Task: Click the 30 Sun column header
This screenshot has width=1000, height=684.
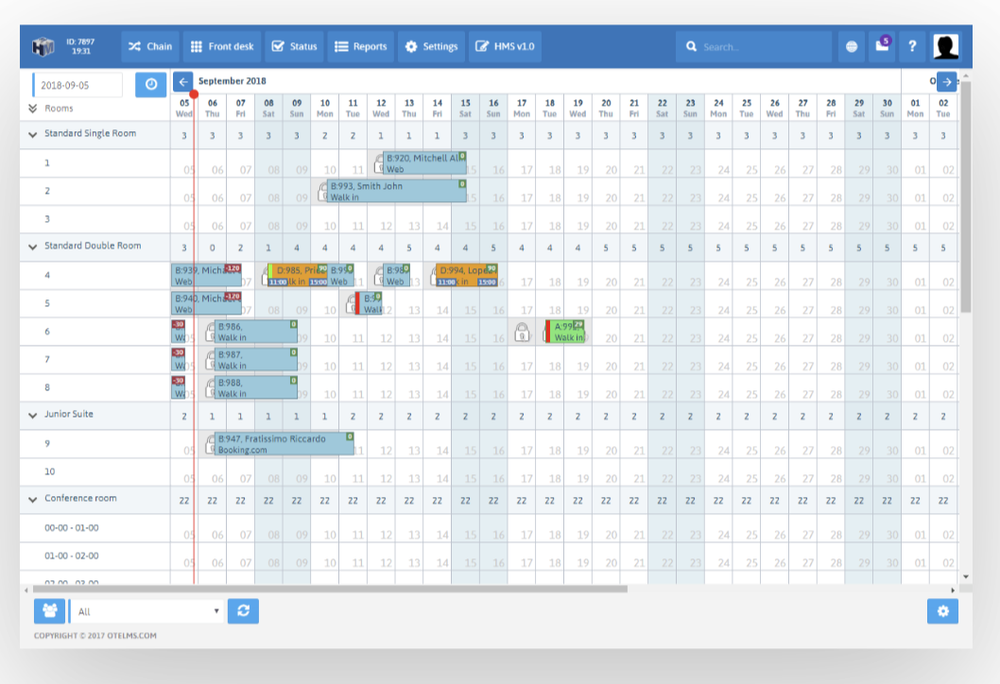Action: point(887,108)
